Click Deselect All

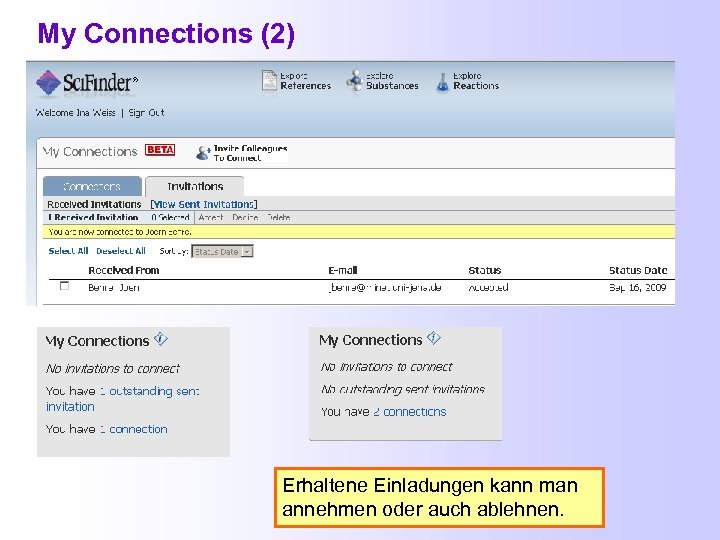pos(121,251)
